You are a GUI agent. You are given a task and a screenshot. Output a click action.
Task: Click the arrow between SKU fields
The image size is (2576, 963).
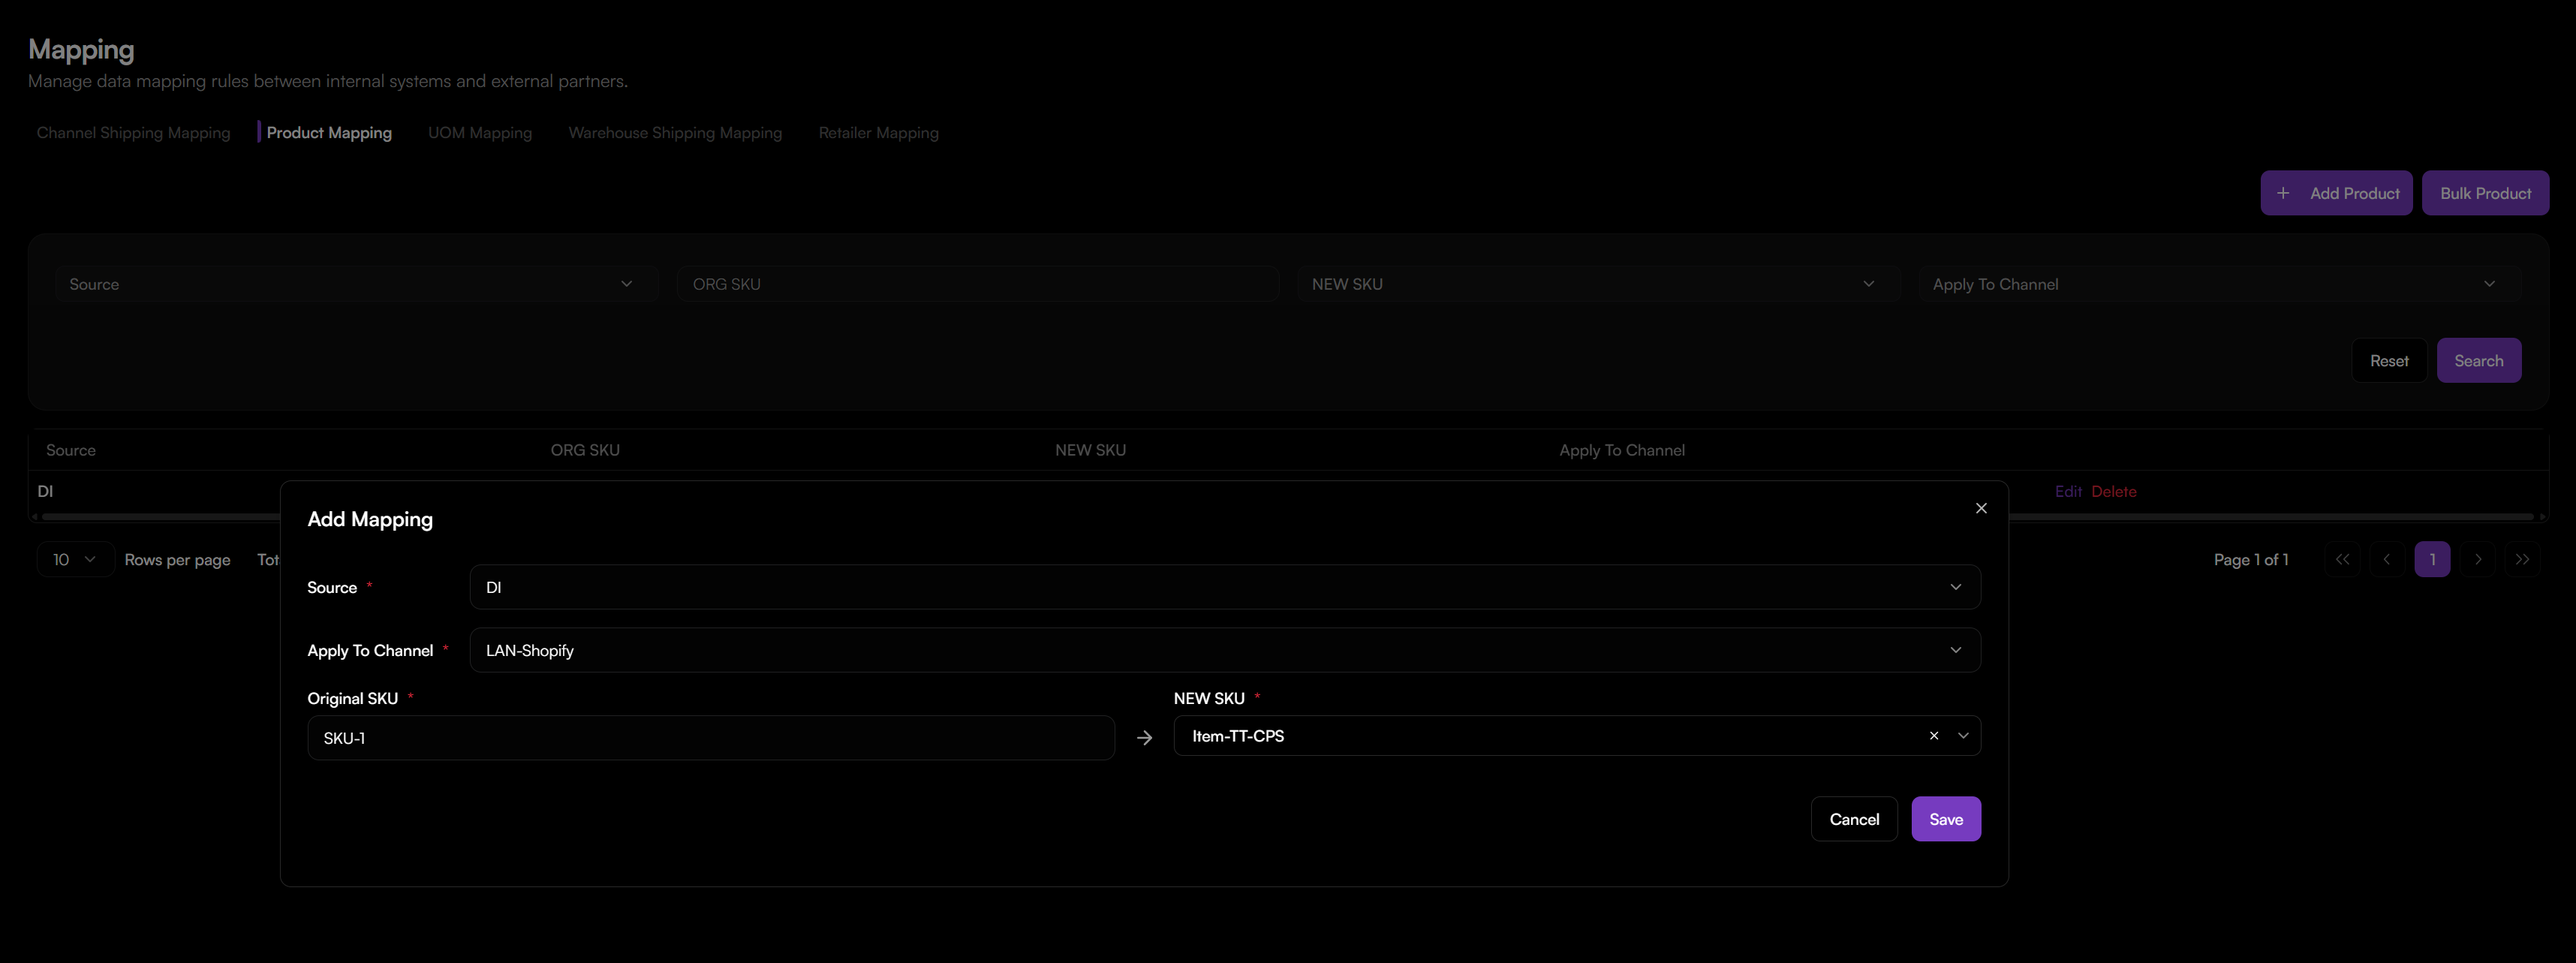1144,738
